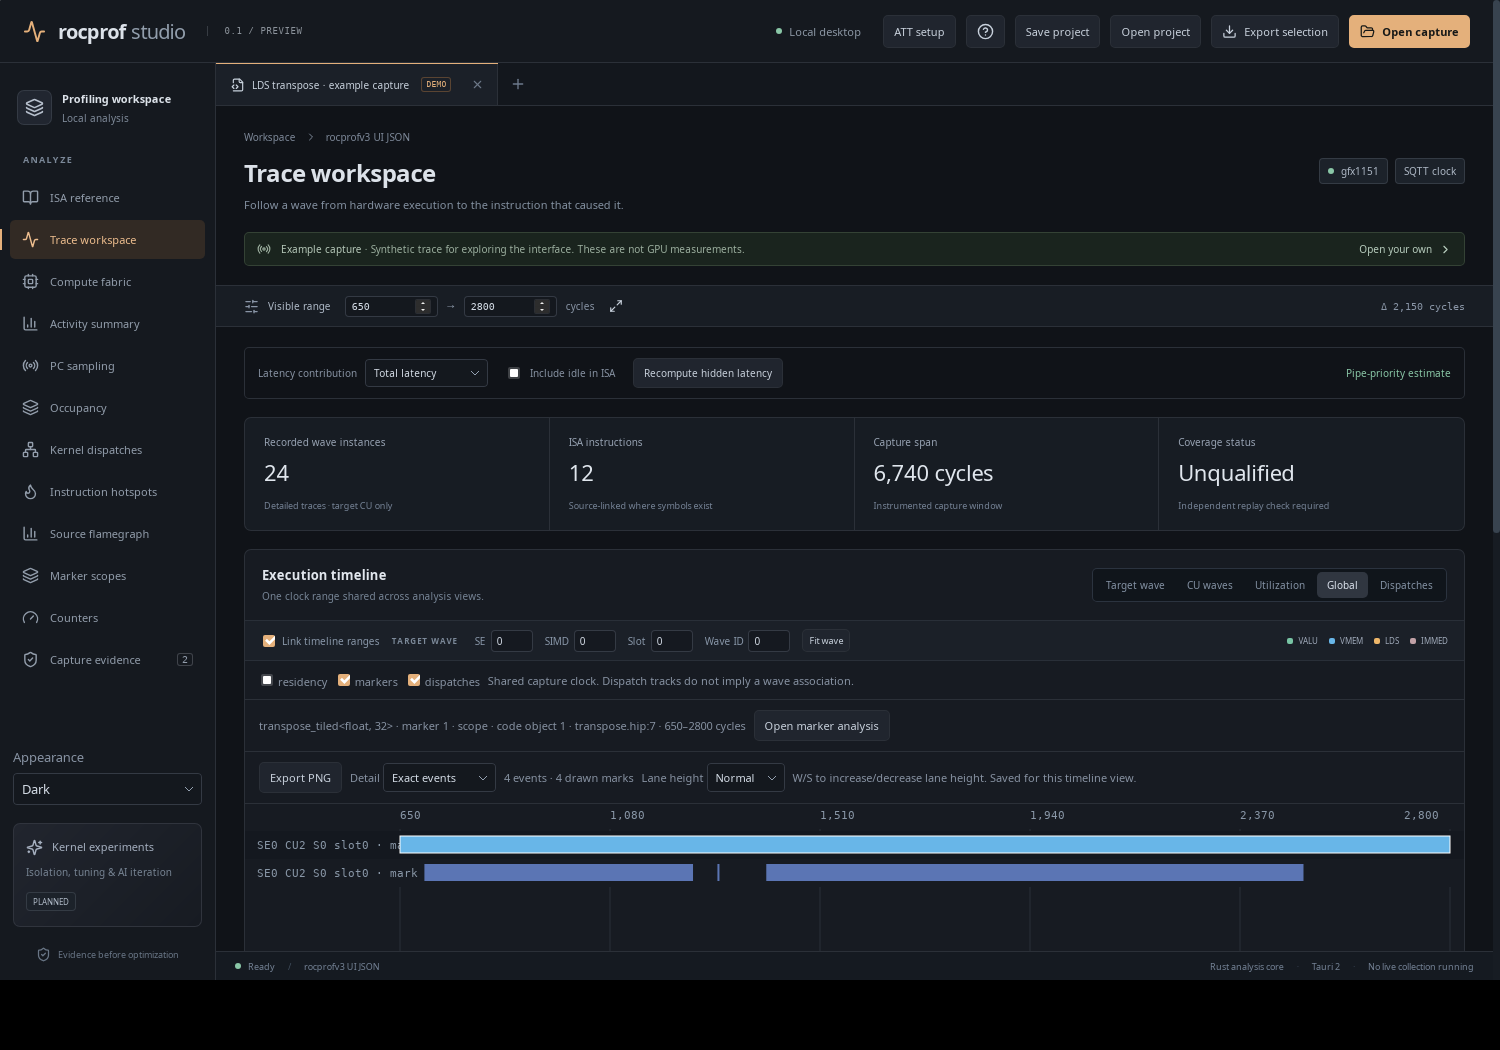Image resolution: width=1500 pixels, height=1050 pixels.
Task: Click the rocprof studio logo icon
Action: coord(34,32)
